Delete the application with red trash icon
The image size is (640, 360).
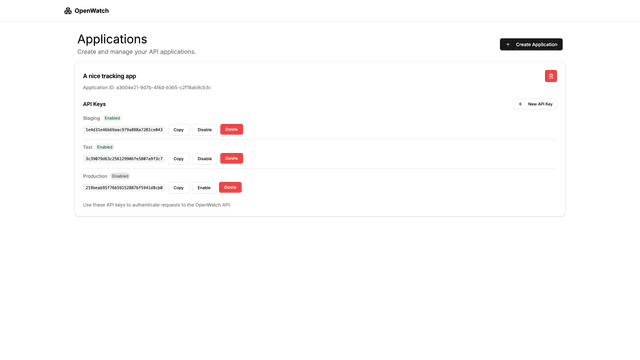[x=551, y=76]
